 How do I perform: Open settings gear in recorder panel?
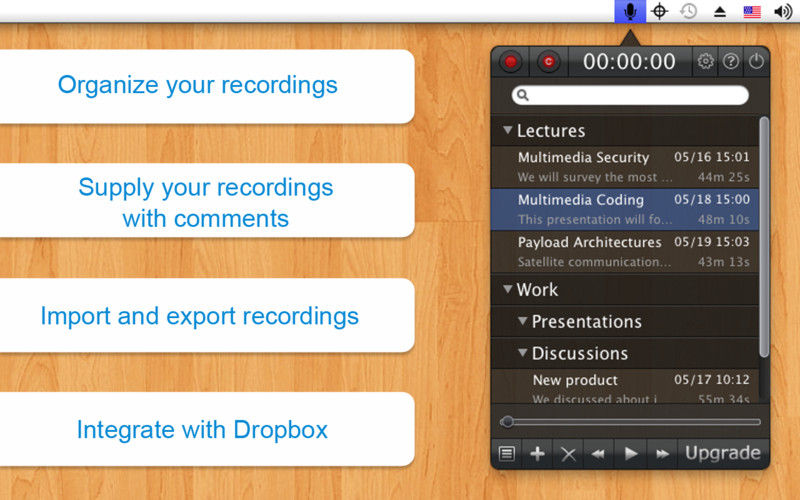(x=706, y=61)
